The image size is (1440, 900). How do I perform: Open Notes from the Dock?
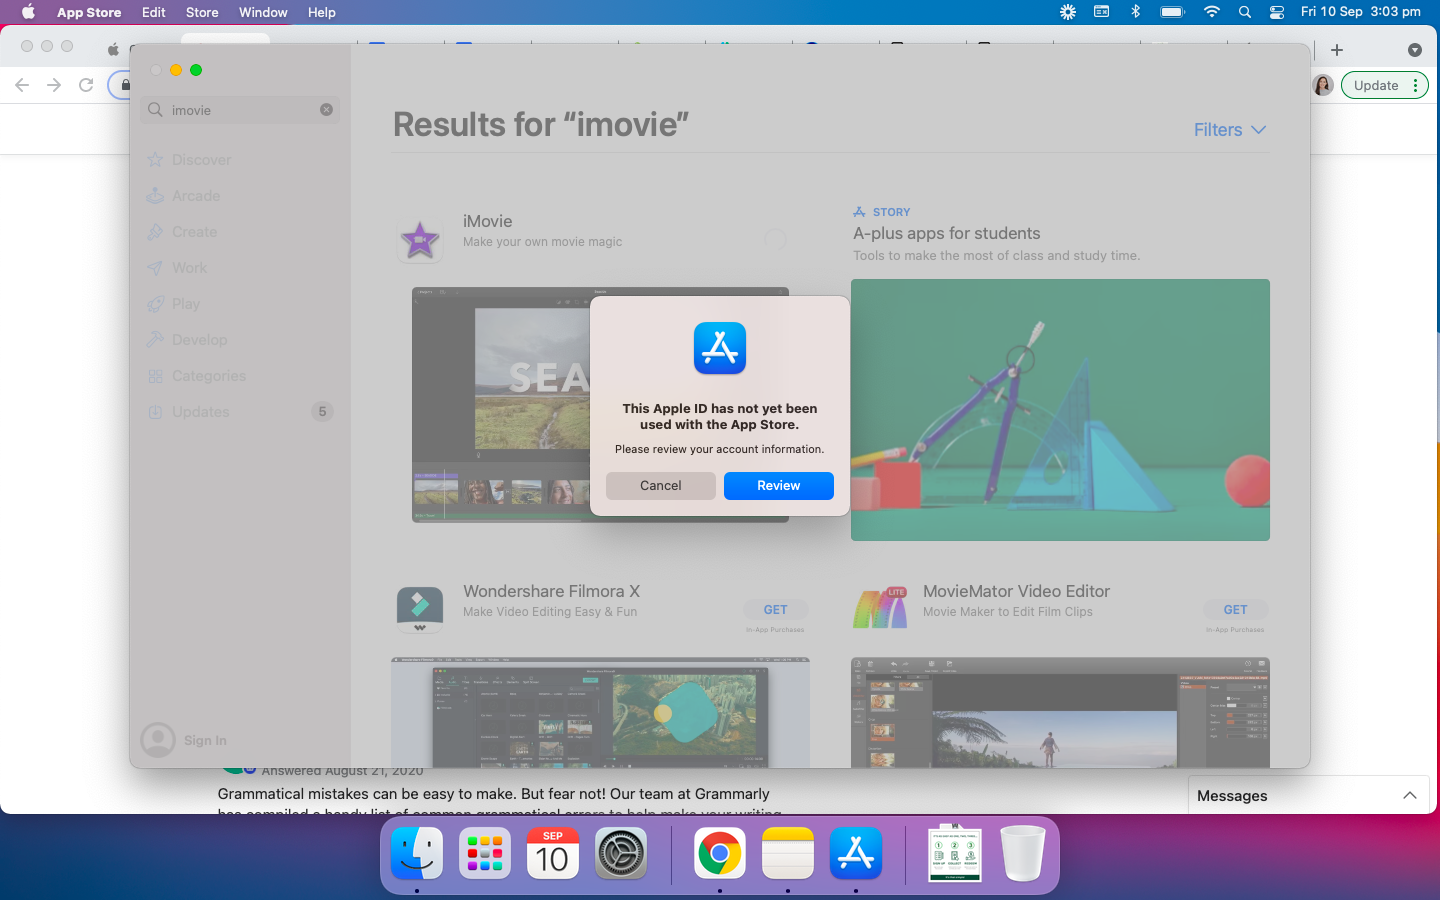pos(788,854)
